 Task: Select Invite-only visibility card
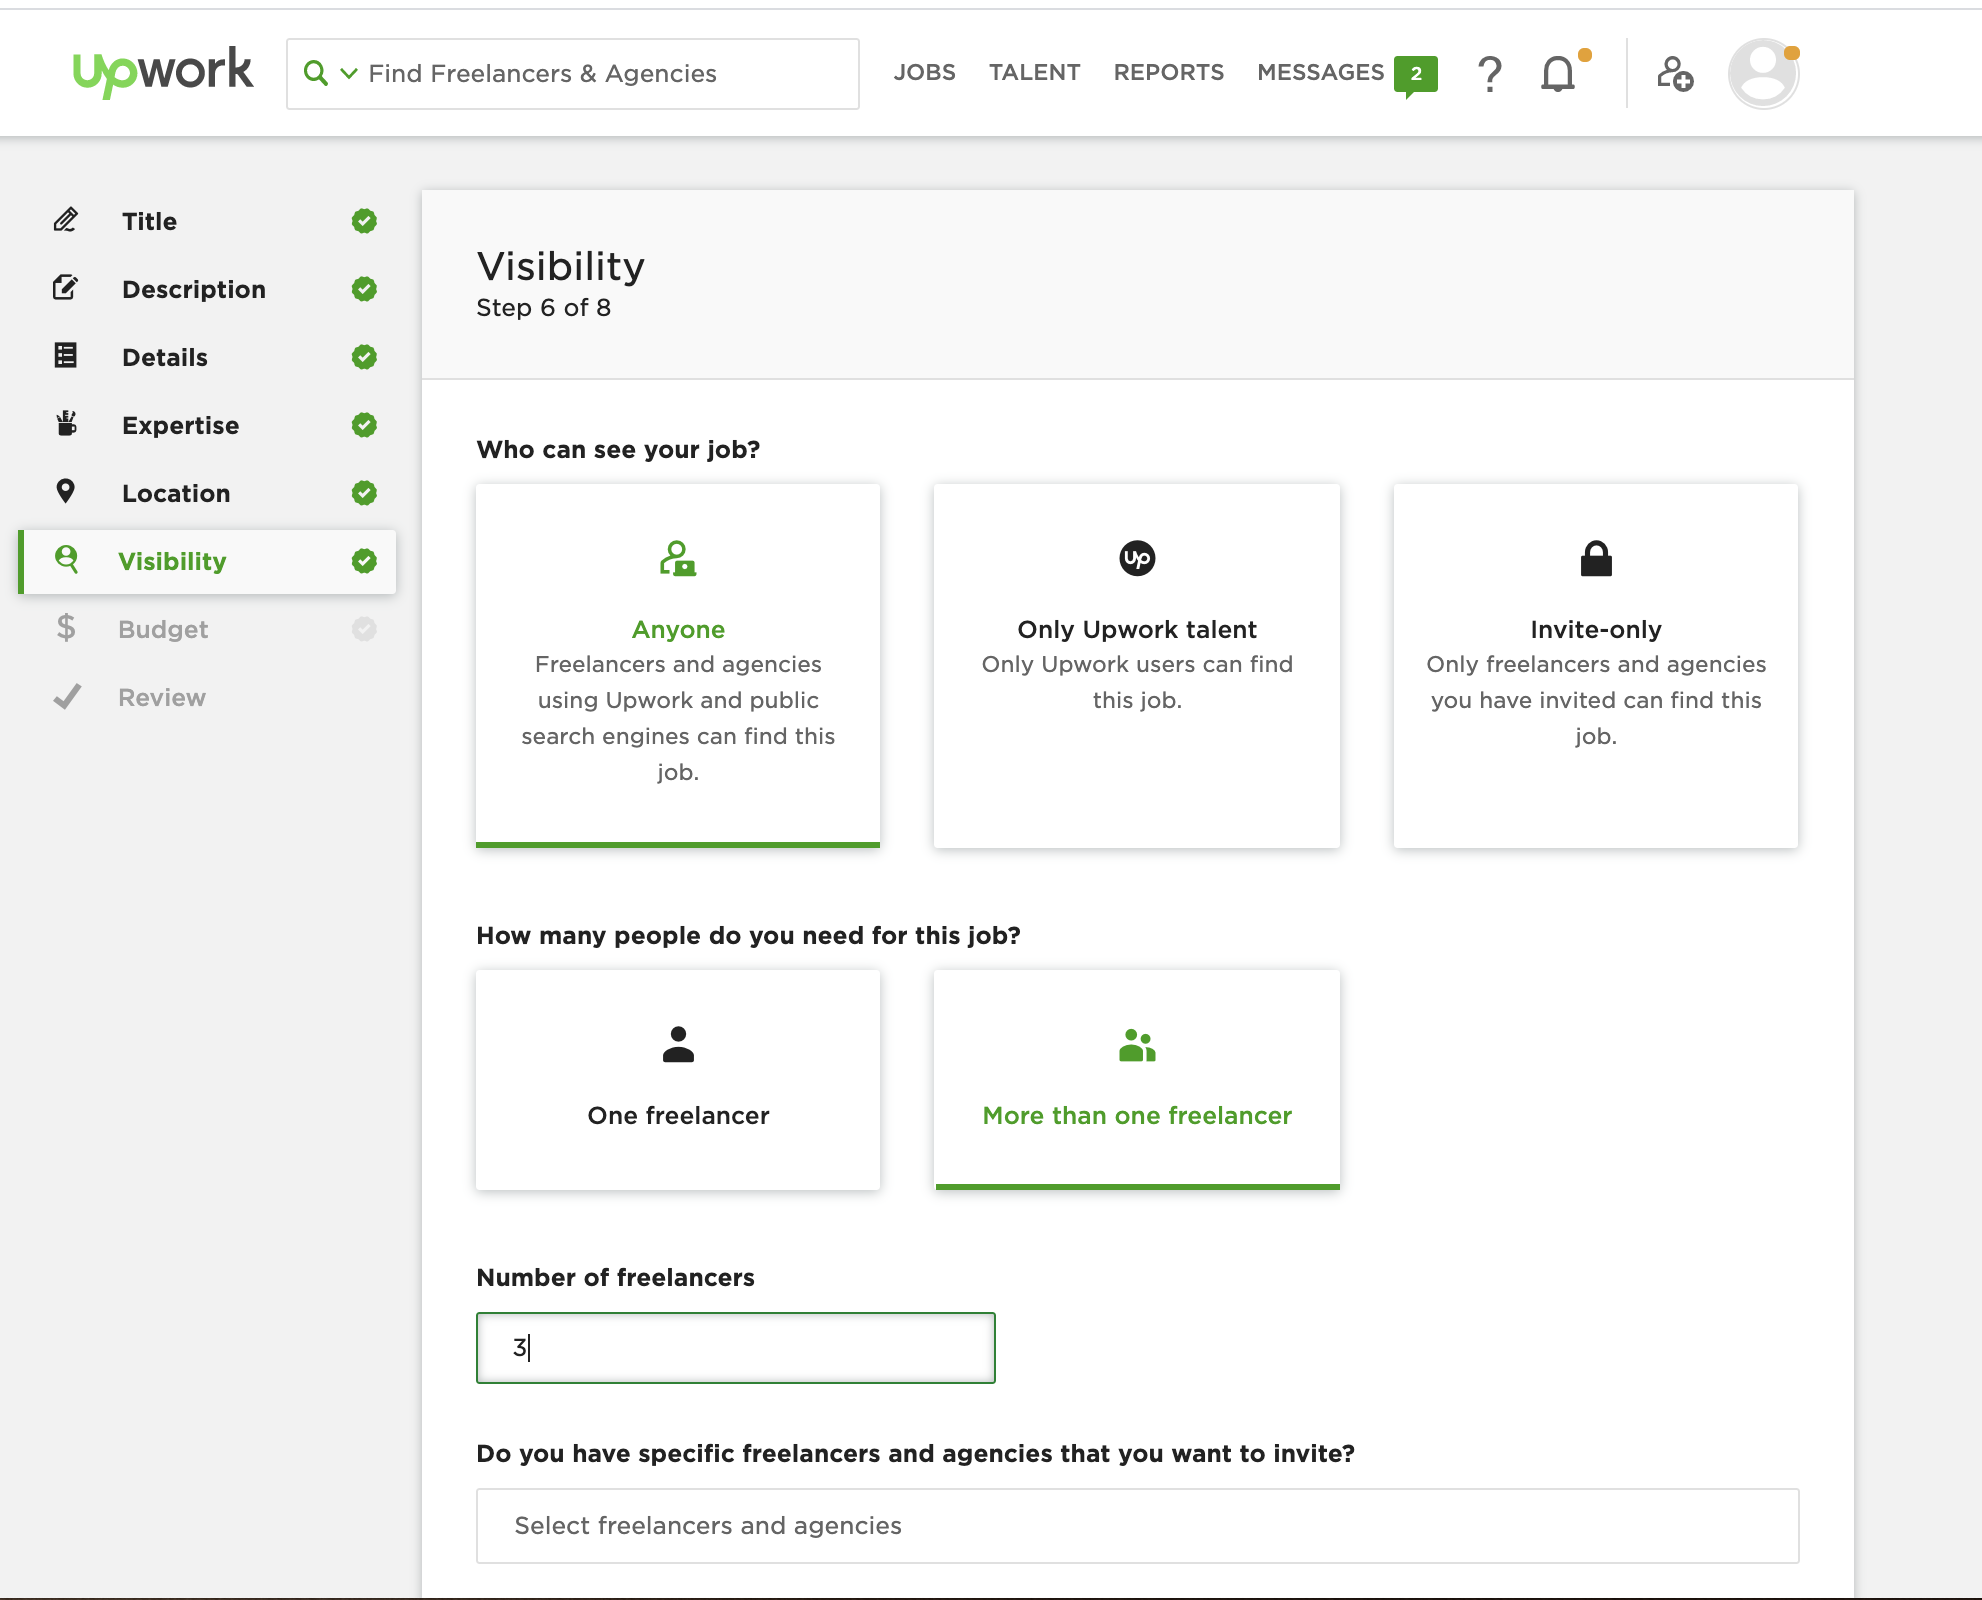1595,666
